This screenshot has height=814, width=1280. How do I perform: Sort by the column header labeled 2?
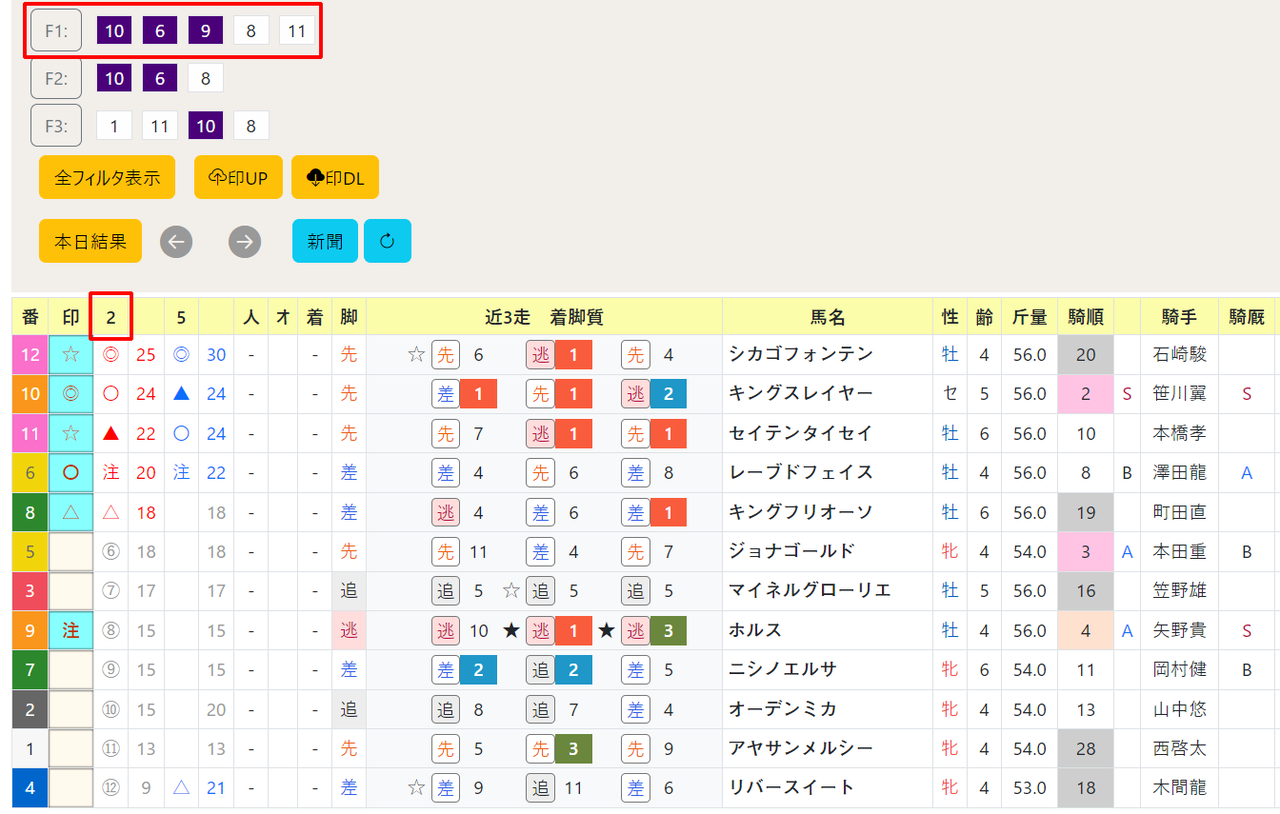tap(111, 317)
